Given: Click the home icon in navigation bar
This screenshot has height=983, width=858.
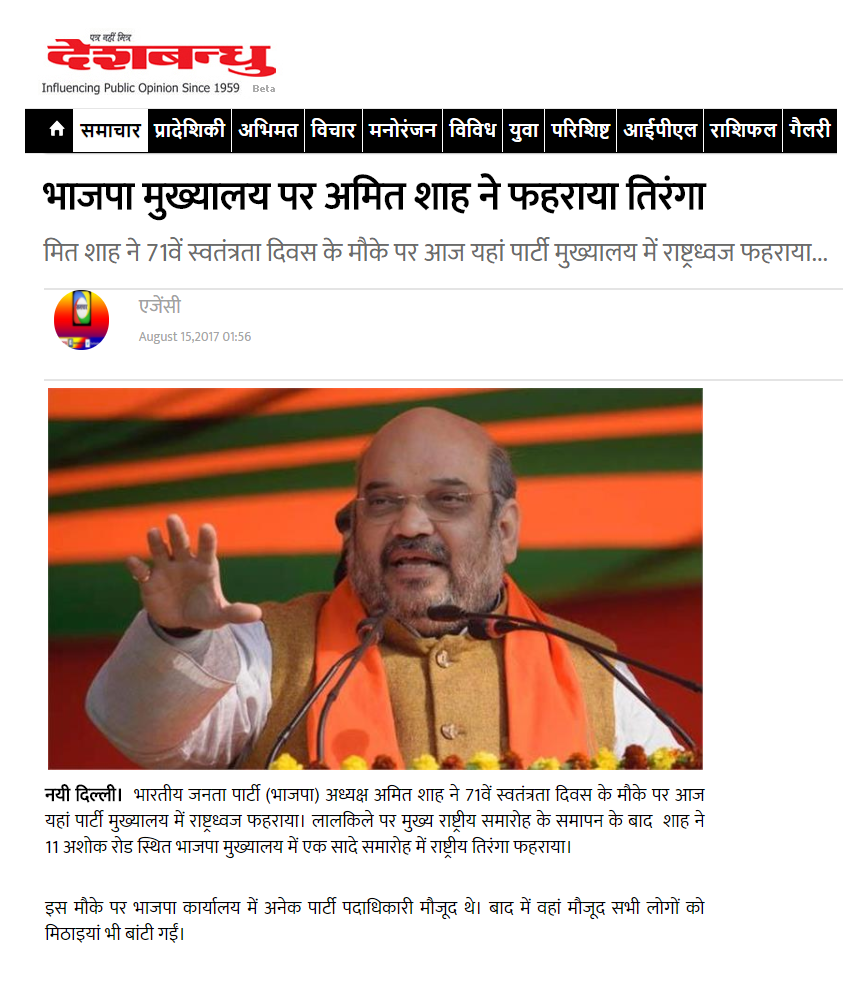Looking at the screenshot, I should (56, 130).
